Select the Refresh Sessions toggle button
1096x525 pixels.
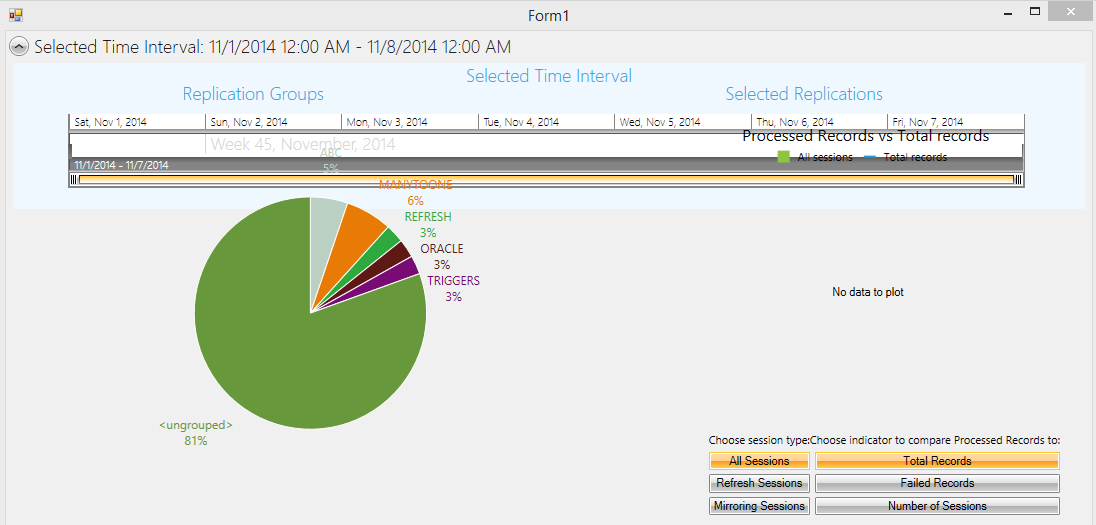759,483
